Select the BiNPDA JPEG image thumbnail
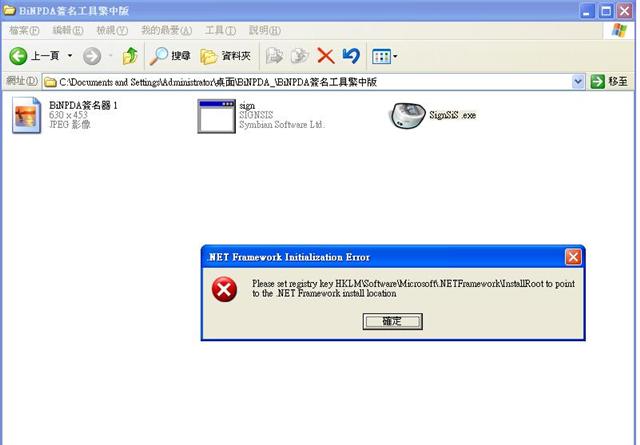The height and width of the screenshot is (445, 640). click(x=27, y=115)
